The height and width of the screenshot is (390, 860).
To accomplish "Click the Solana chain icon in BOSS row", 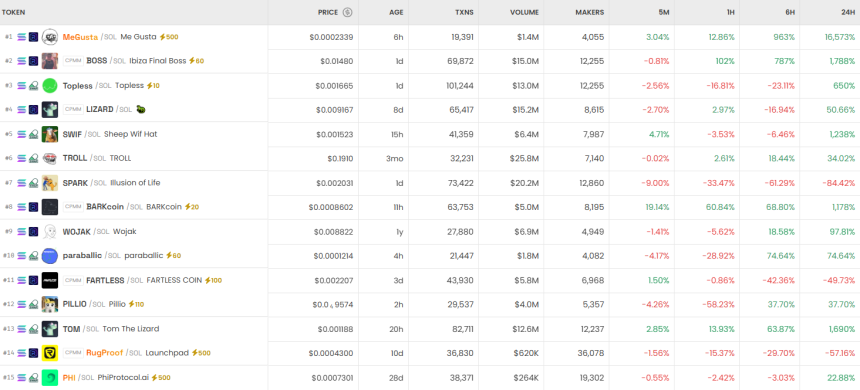I will tap(22, 61).
